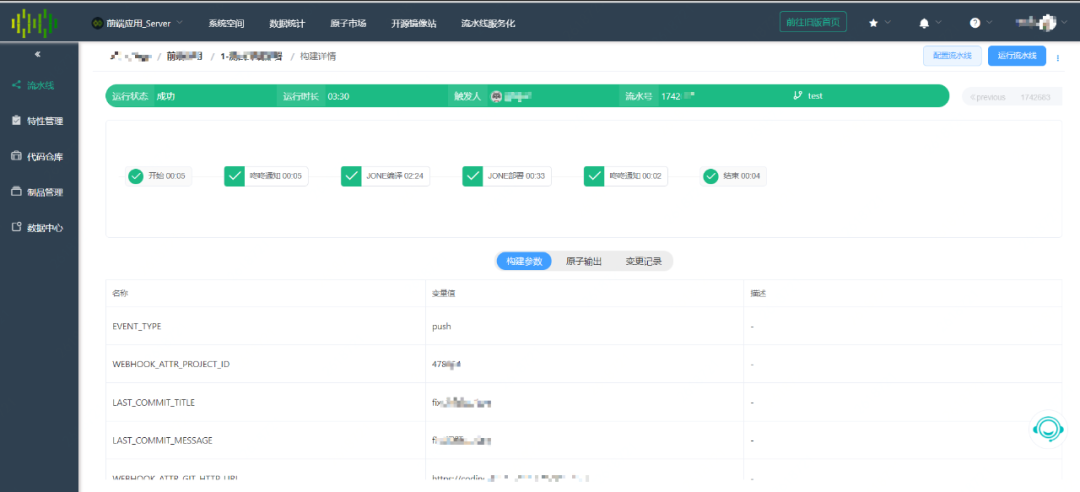Open 制品管理 in the sidebar

pyautogui.click(x=38, y=192)
